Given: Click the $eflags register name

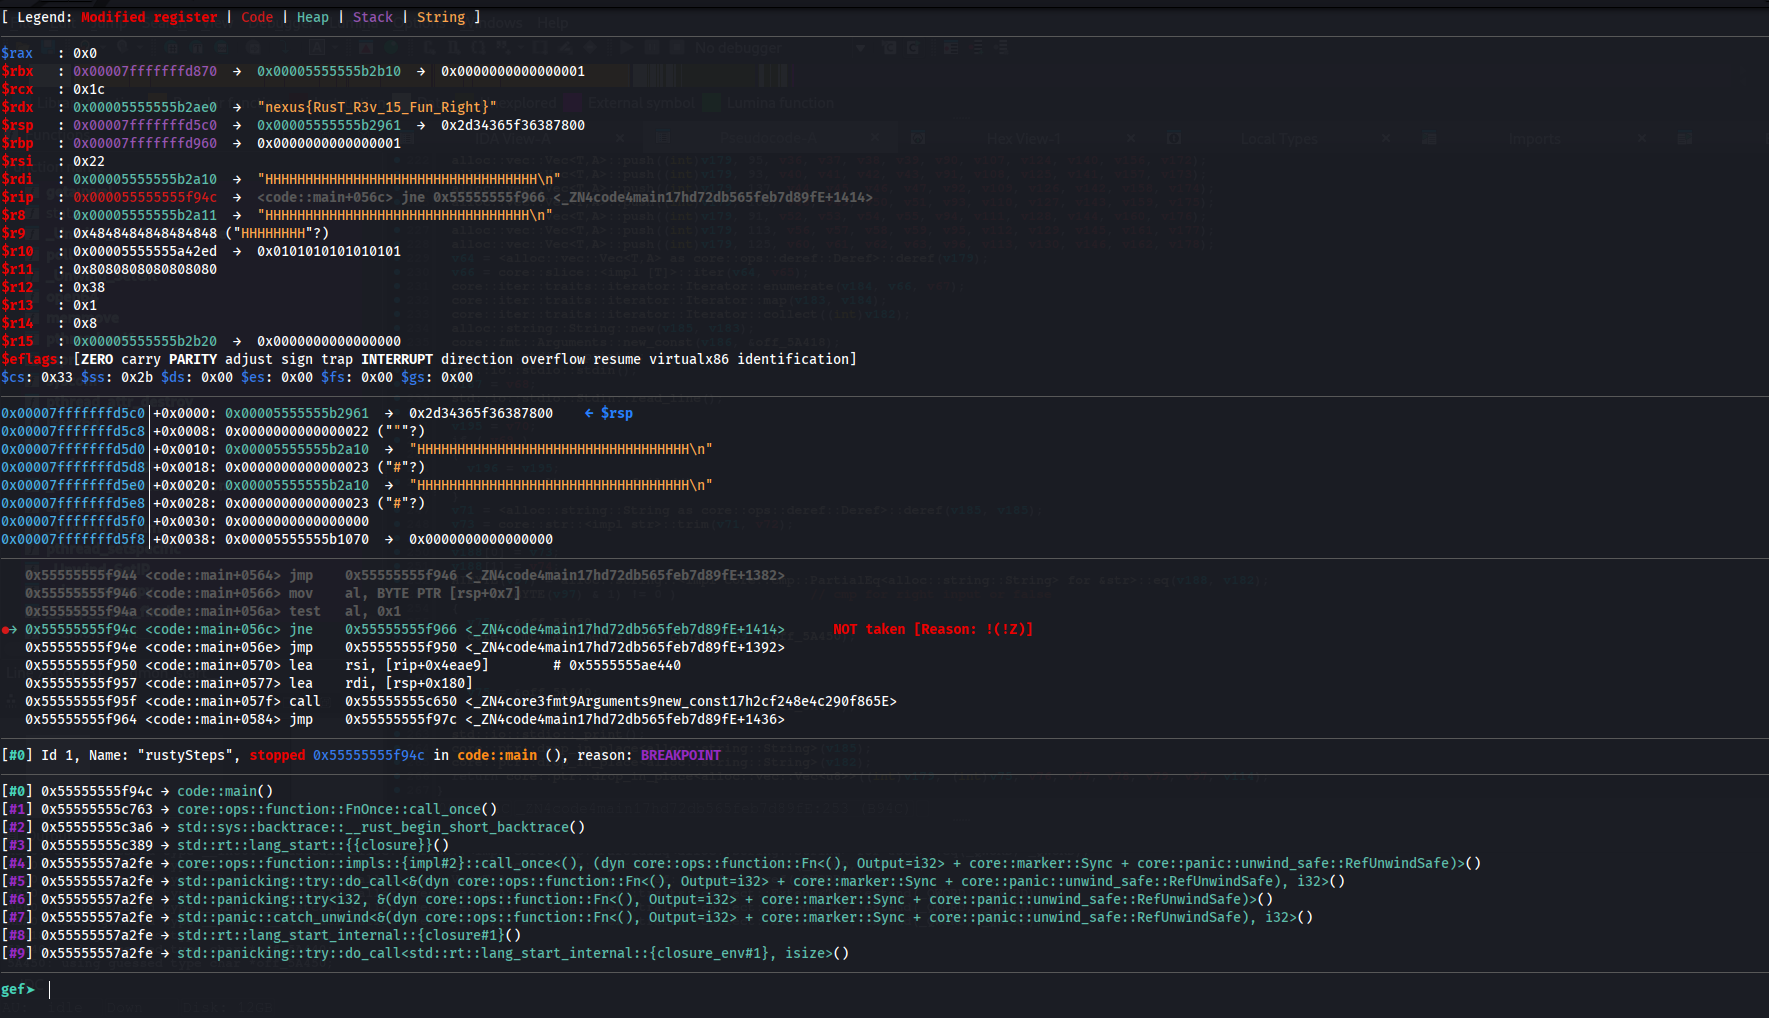Looking at the screenshot, I should (x=29, y=359).
